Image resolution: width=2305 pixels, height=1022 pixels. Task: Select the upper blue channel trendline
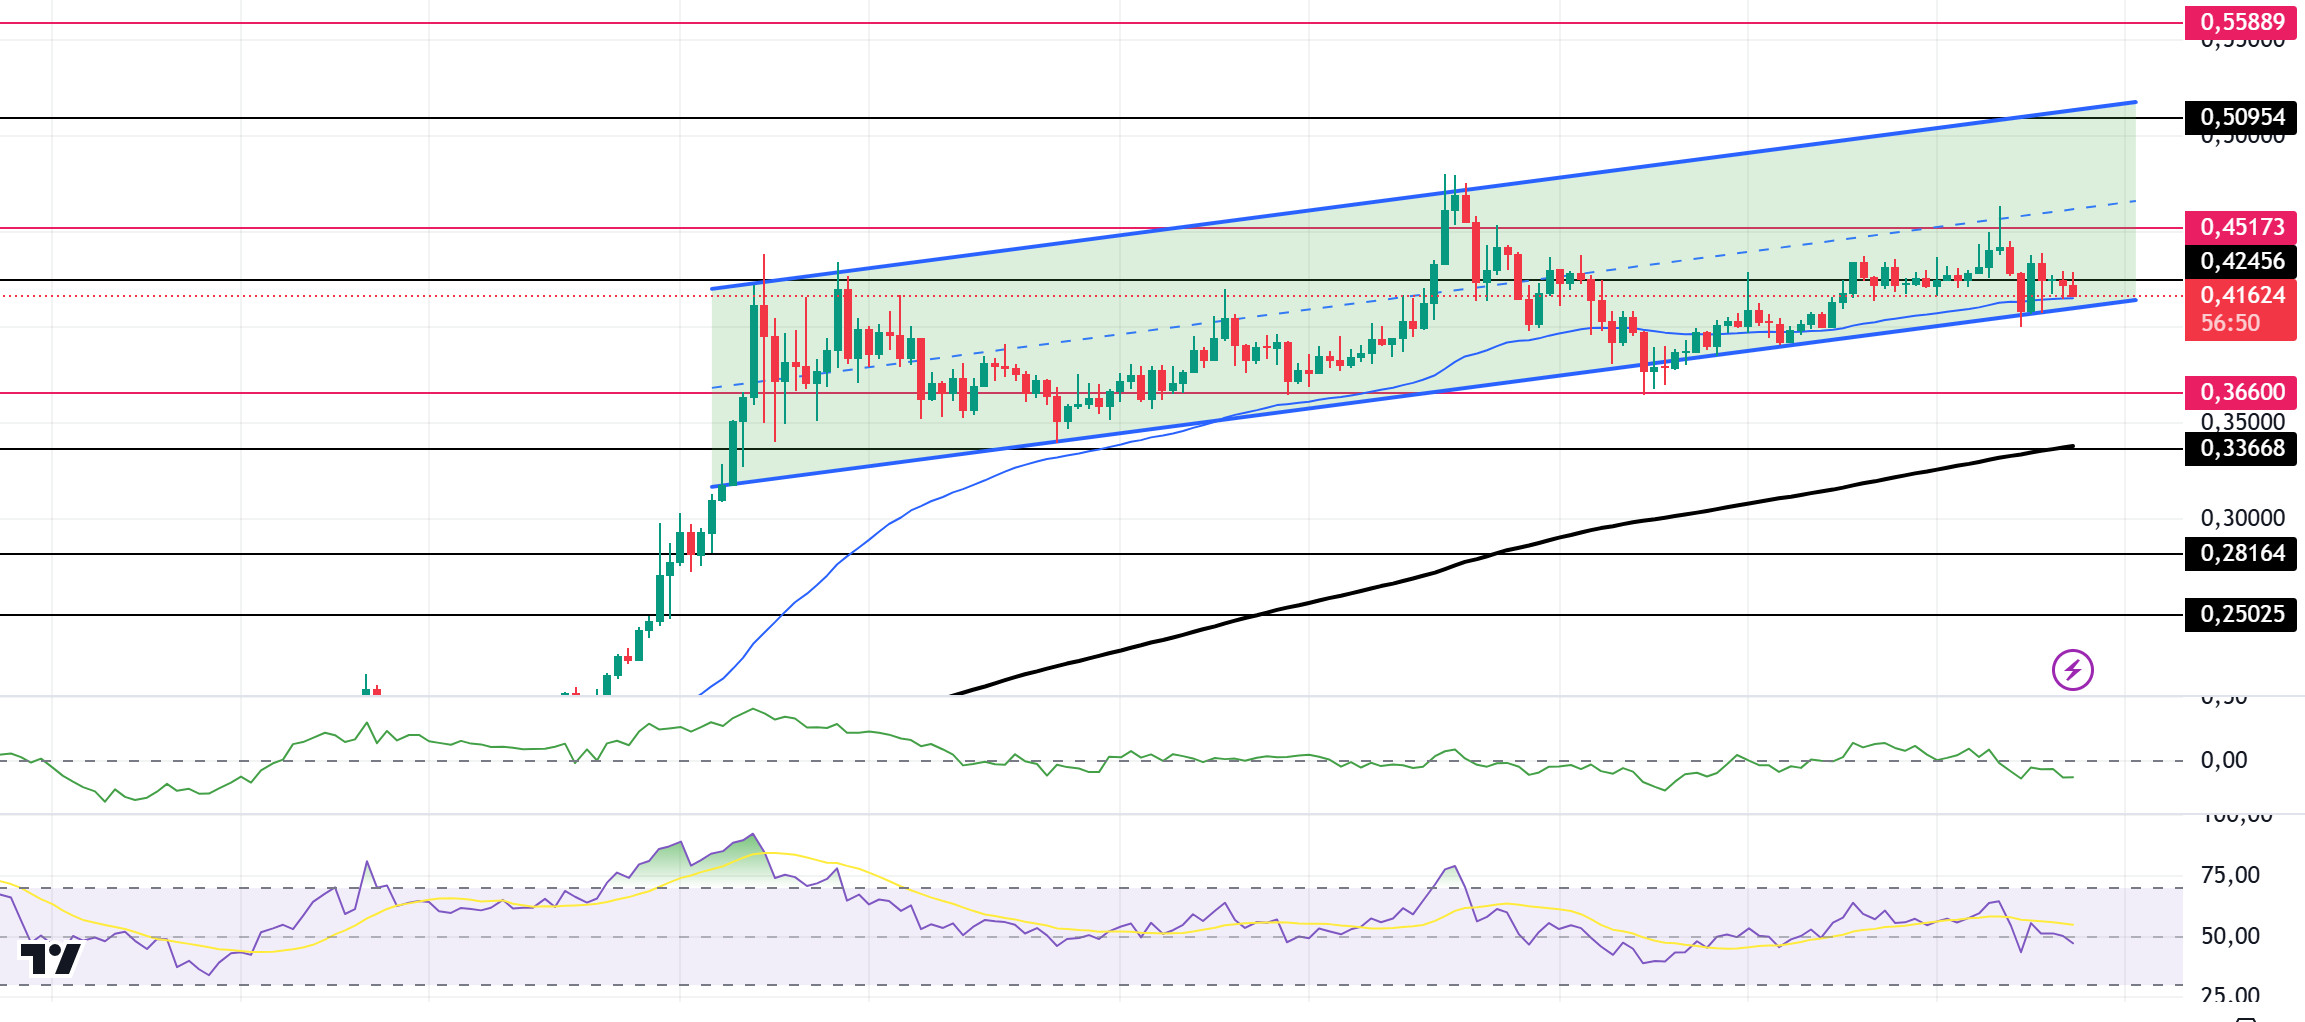click(1423, 195)
